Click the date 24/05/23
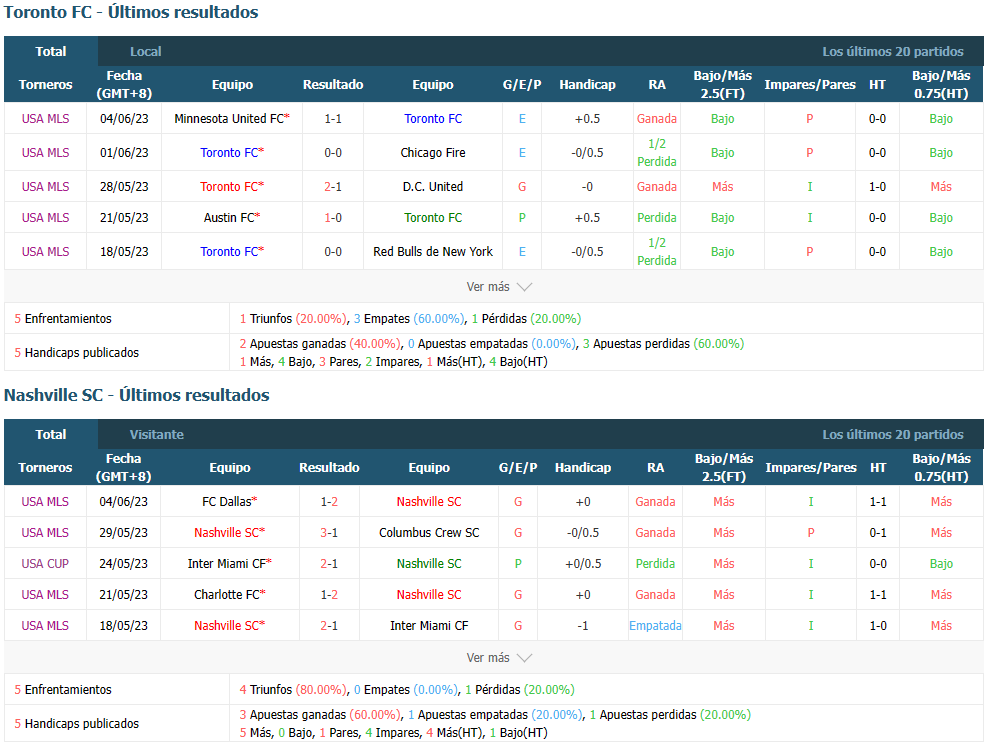The height and width of the screenshot is (747, 990). coord(124,564)
